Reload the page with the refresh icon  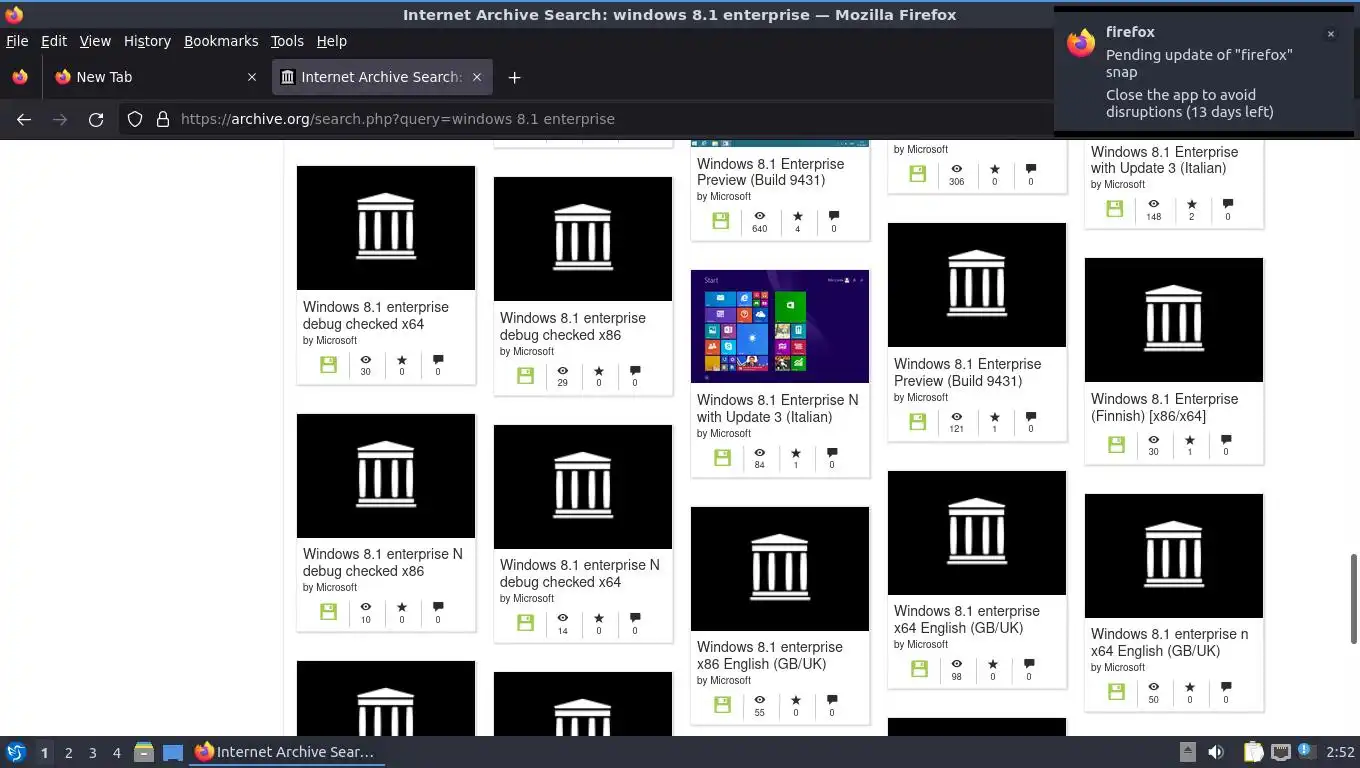click(96, 119)
